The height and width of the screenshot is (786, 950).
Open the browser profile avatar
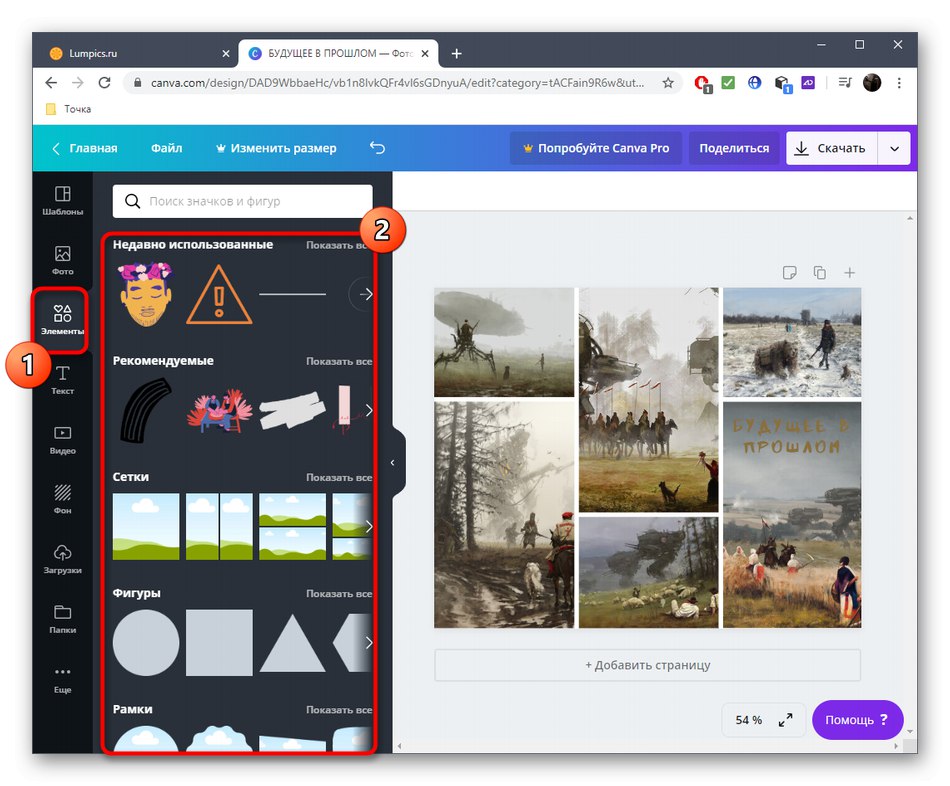click(x=872, y=82)
